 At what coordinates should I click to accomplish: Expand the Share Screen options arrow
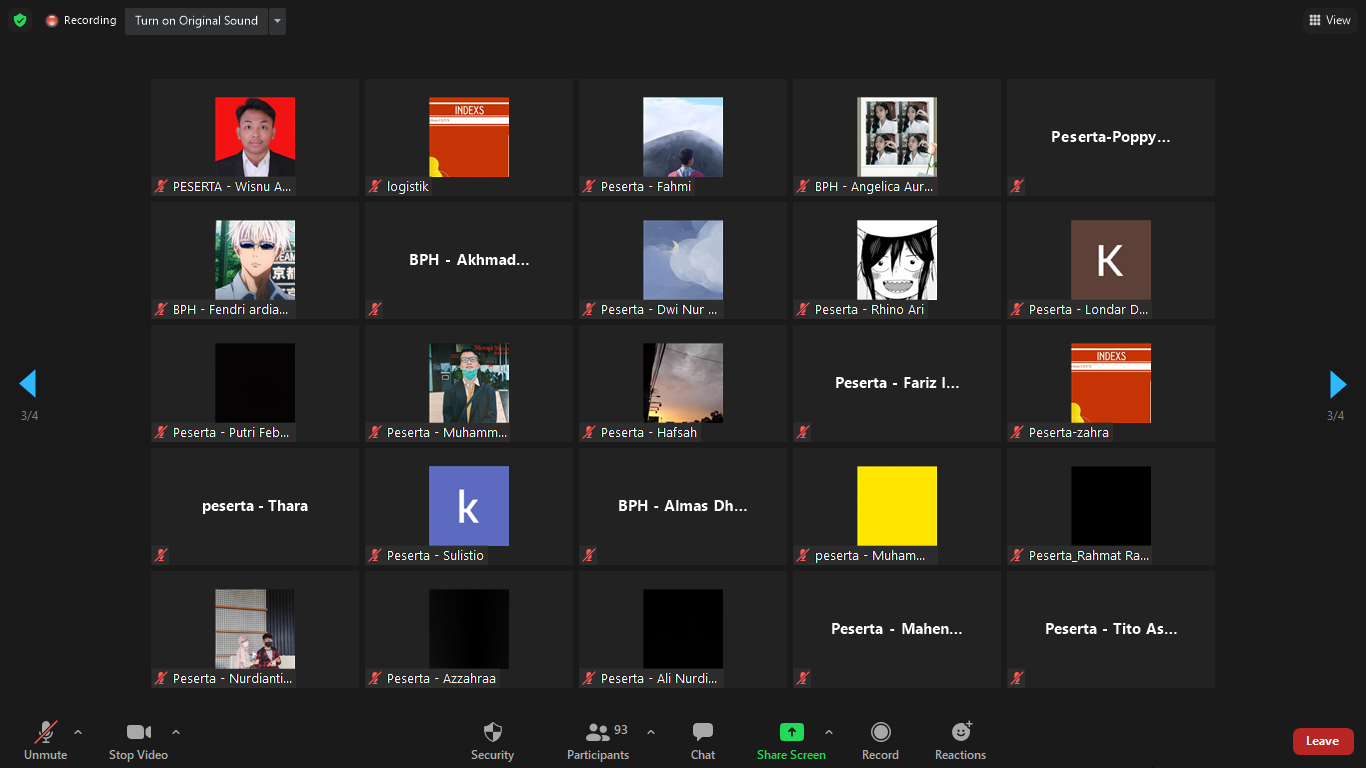(829, 732)
